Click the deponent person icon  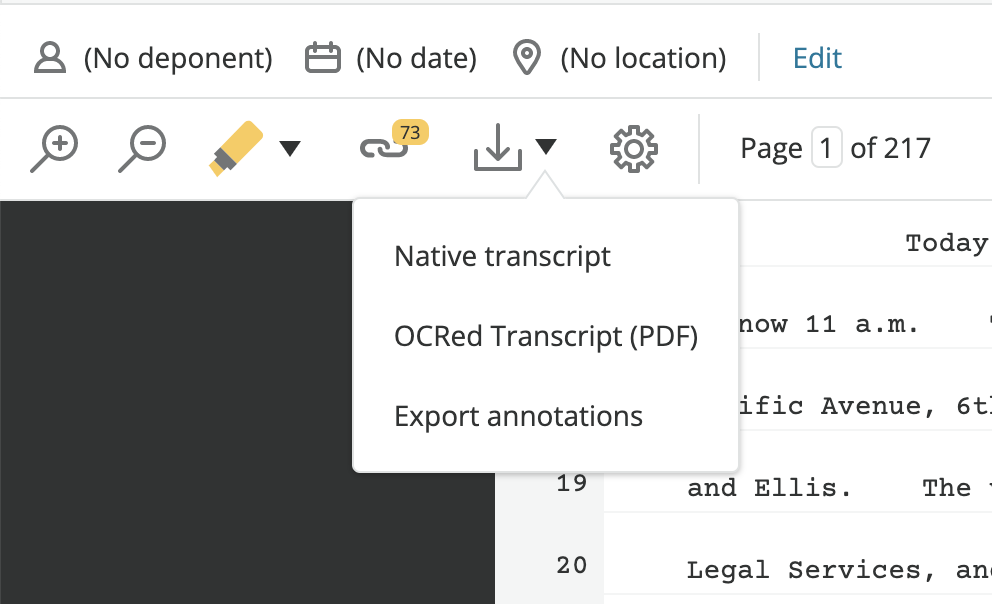click(x=50, y=58)
